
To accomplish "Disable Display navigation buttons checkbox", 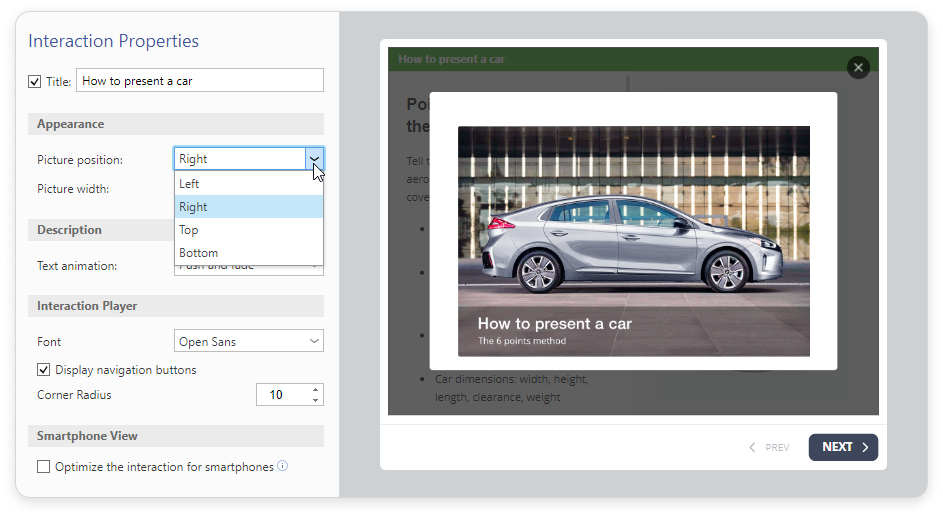I will point(44,370).
